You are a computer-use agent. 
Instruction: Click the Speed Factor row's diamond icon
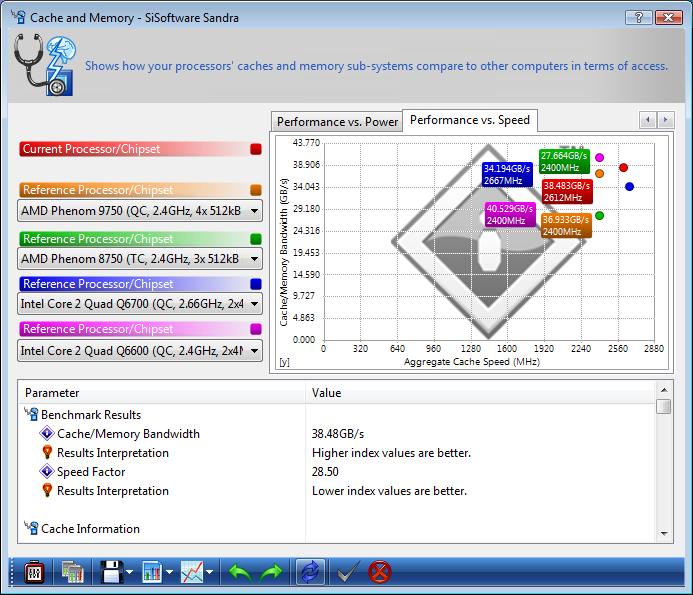point(47,471)
